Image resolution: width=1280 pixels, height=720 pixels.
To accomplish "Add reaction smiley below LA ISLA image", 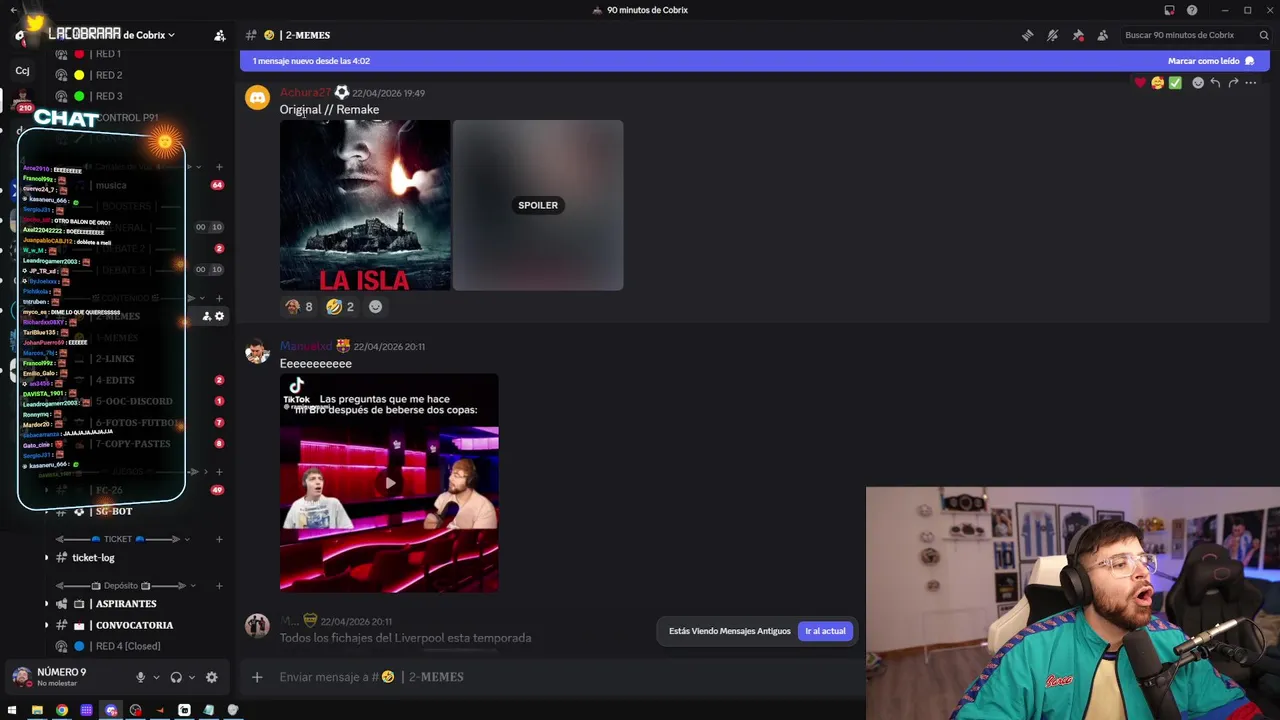I will tap(376, 307).
